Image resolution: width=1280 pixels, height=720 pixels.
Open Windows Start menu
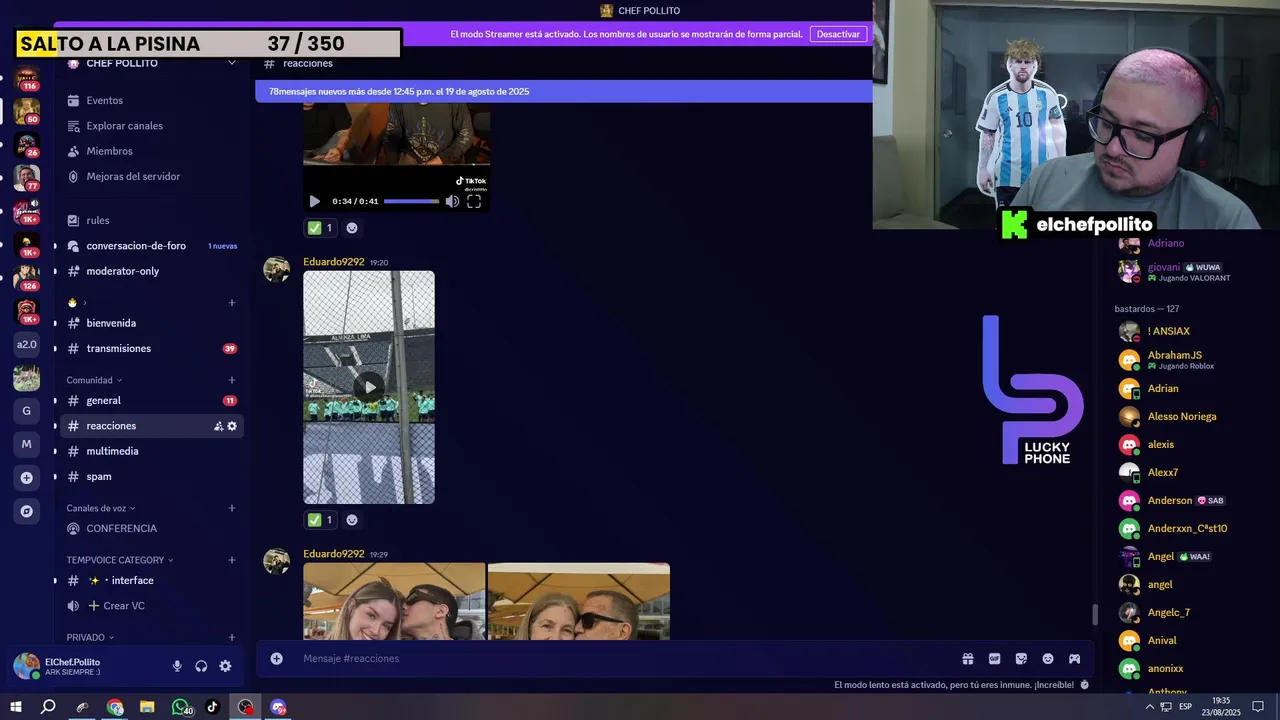16,707
